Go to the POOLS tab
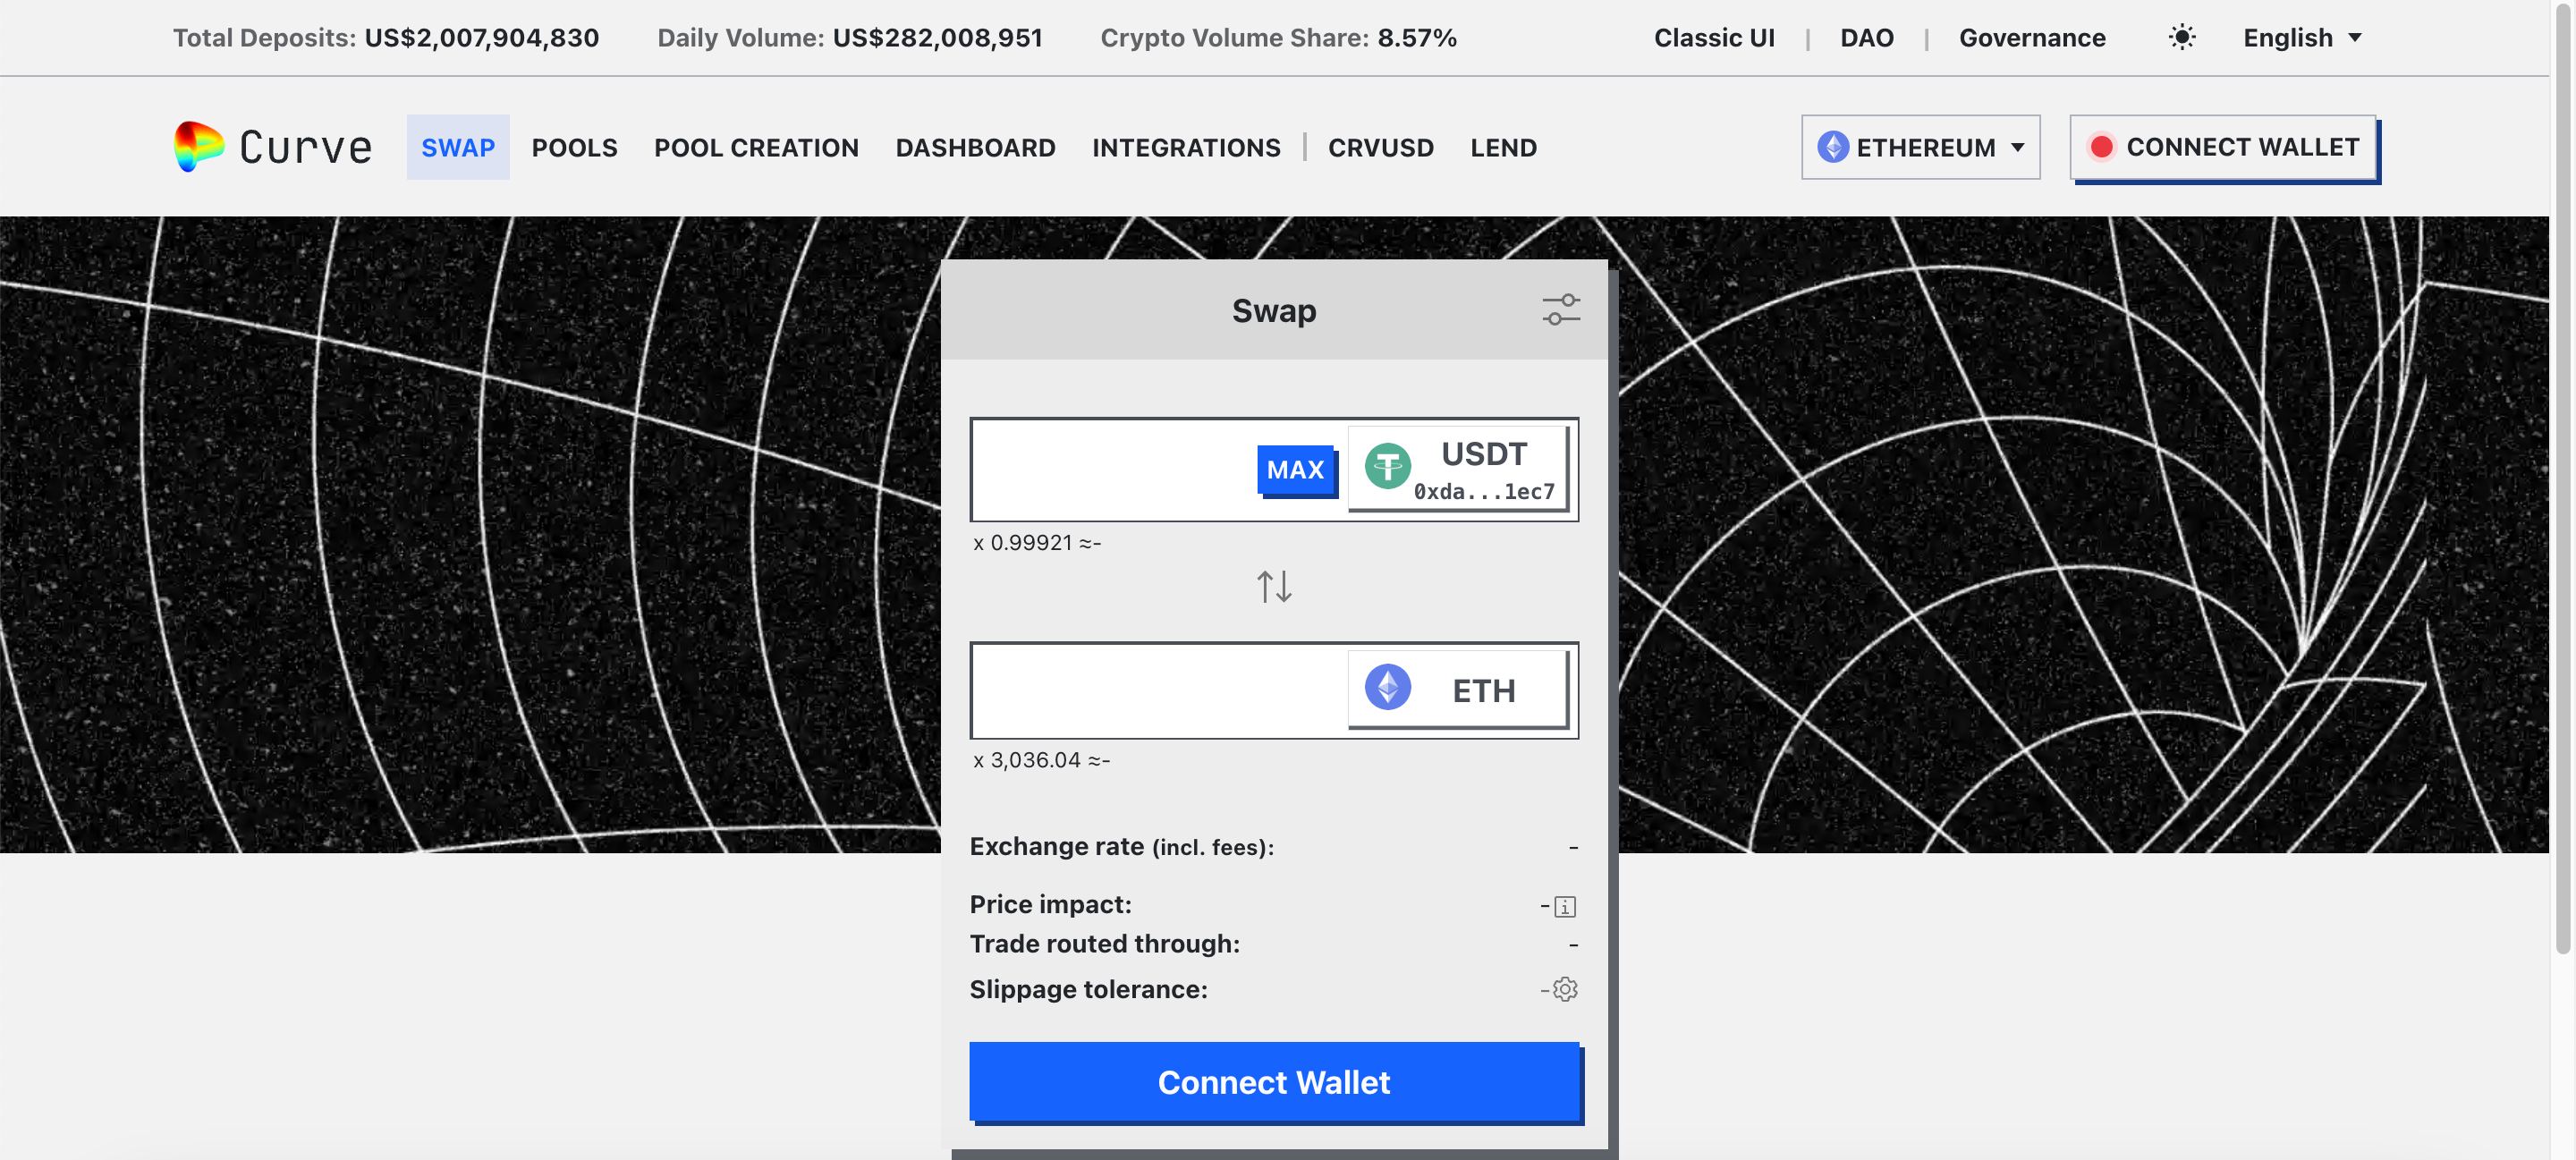 [x=574, y=148]
